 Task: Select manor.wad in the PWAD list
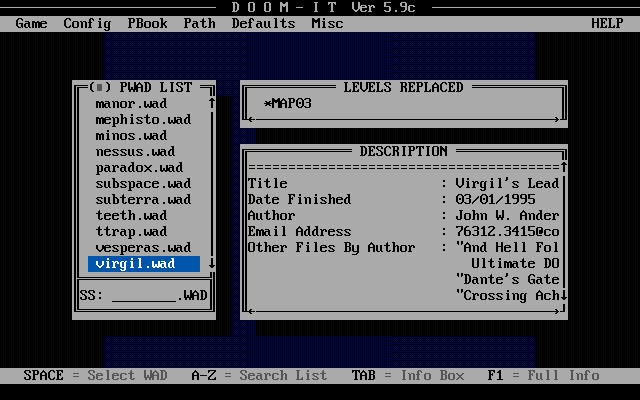pos(144,104)
